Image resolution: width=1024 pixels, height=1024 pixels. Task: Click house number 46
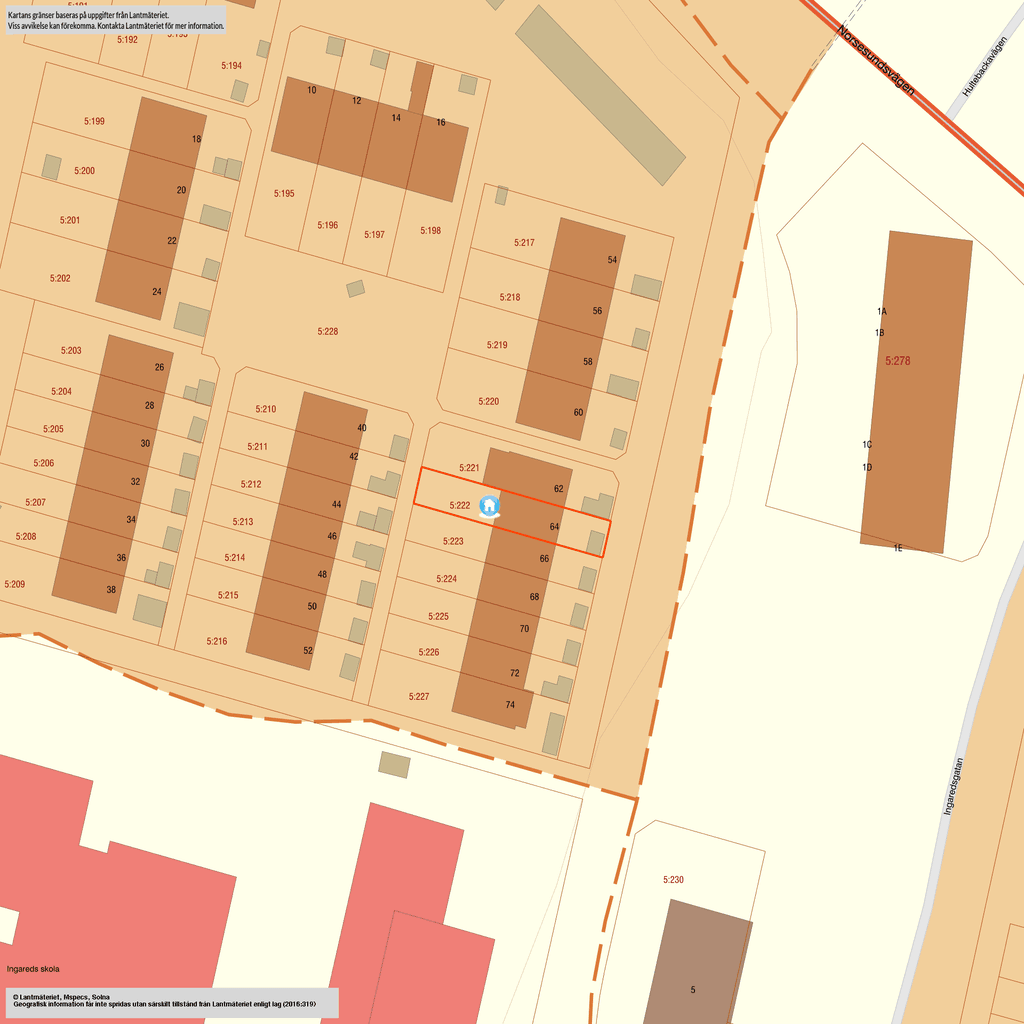tap(332, 536)
